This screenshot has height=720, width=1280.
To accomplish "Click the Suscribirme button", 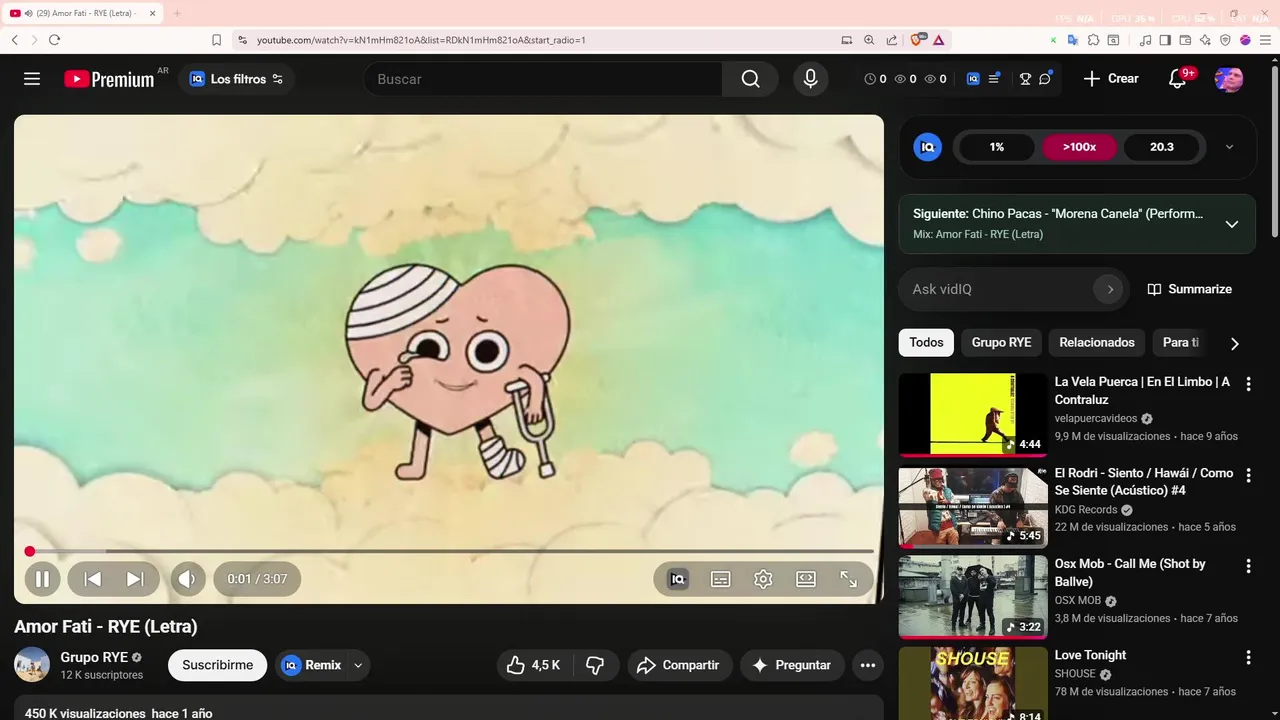I will tap(217, 665).
